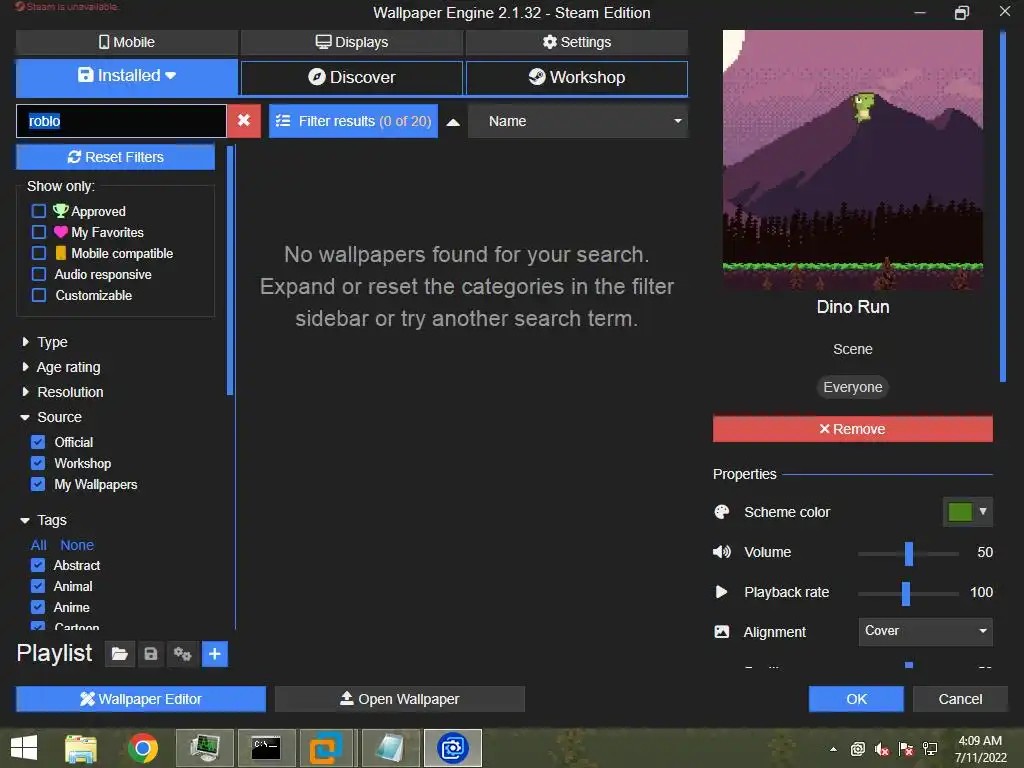Click the My Favorites heart icon
This screenshot has height=768, width=1024.
click(x=61, y=232)
